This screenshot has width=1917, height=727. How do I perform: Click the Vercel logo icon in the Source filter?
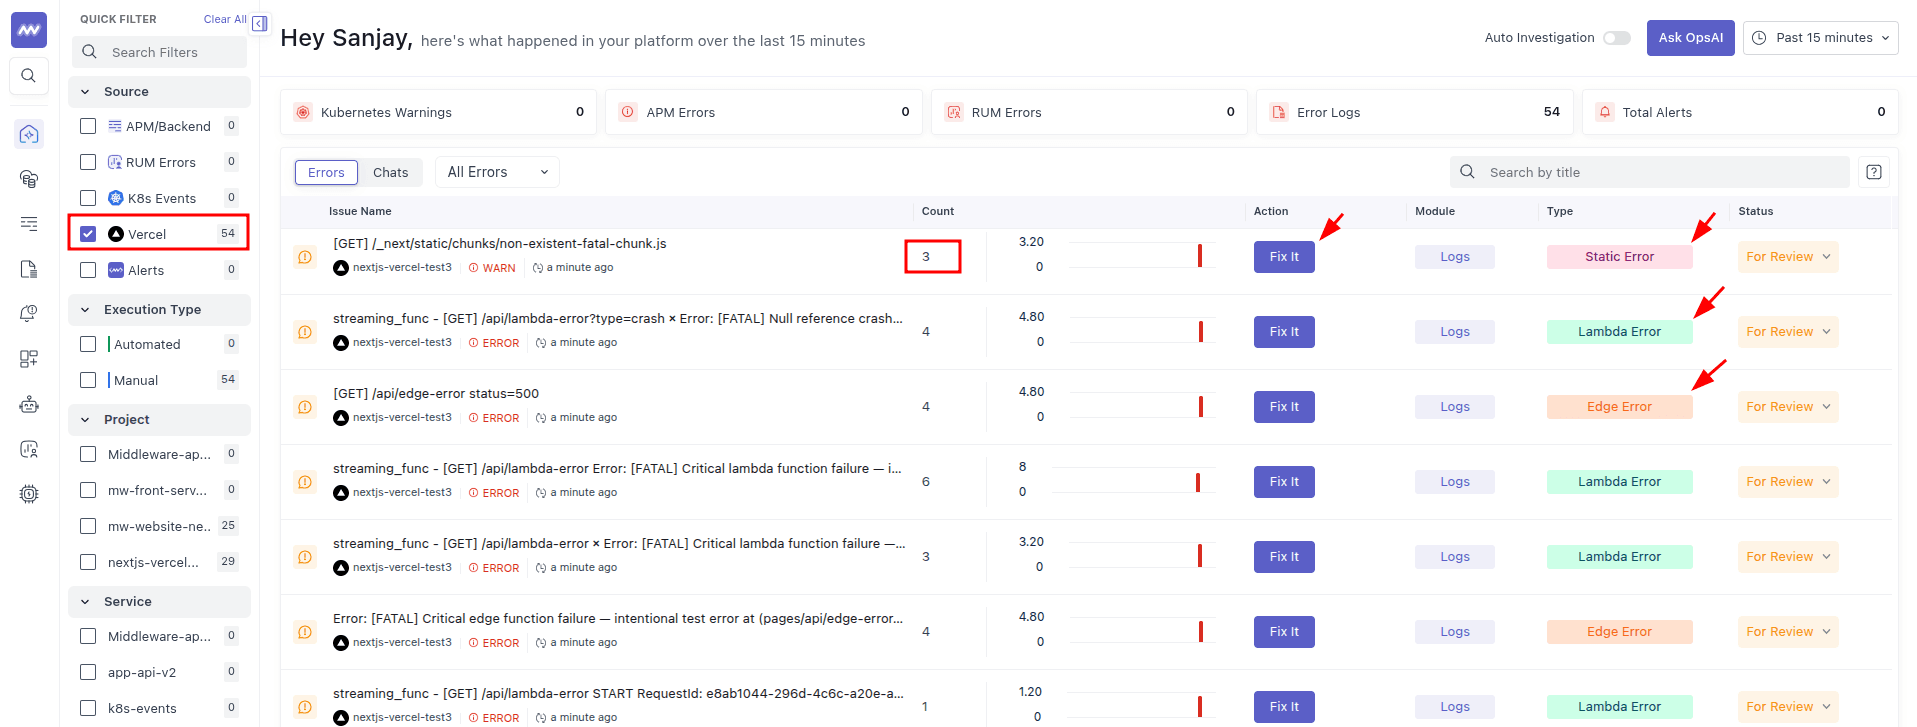click(116, 234)
